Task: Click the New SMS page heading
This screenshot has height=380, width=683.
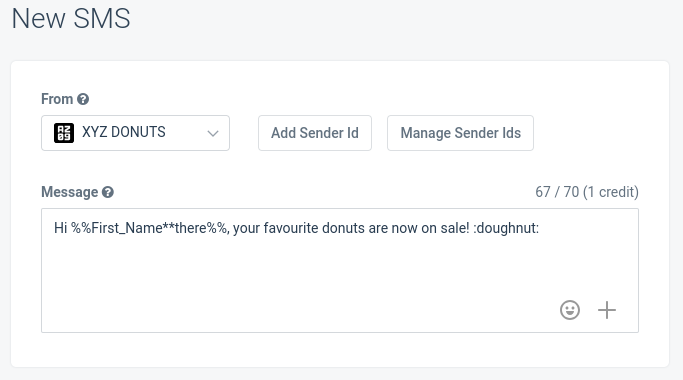Action: tap(71, 18)
